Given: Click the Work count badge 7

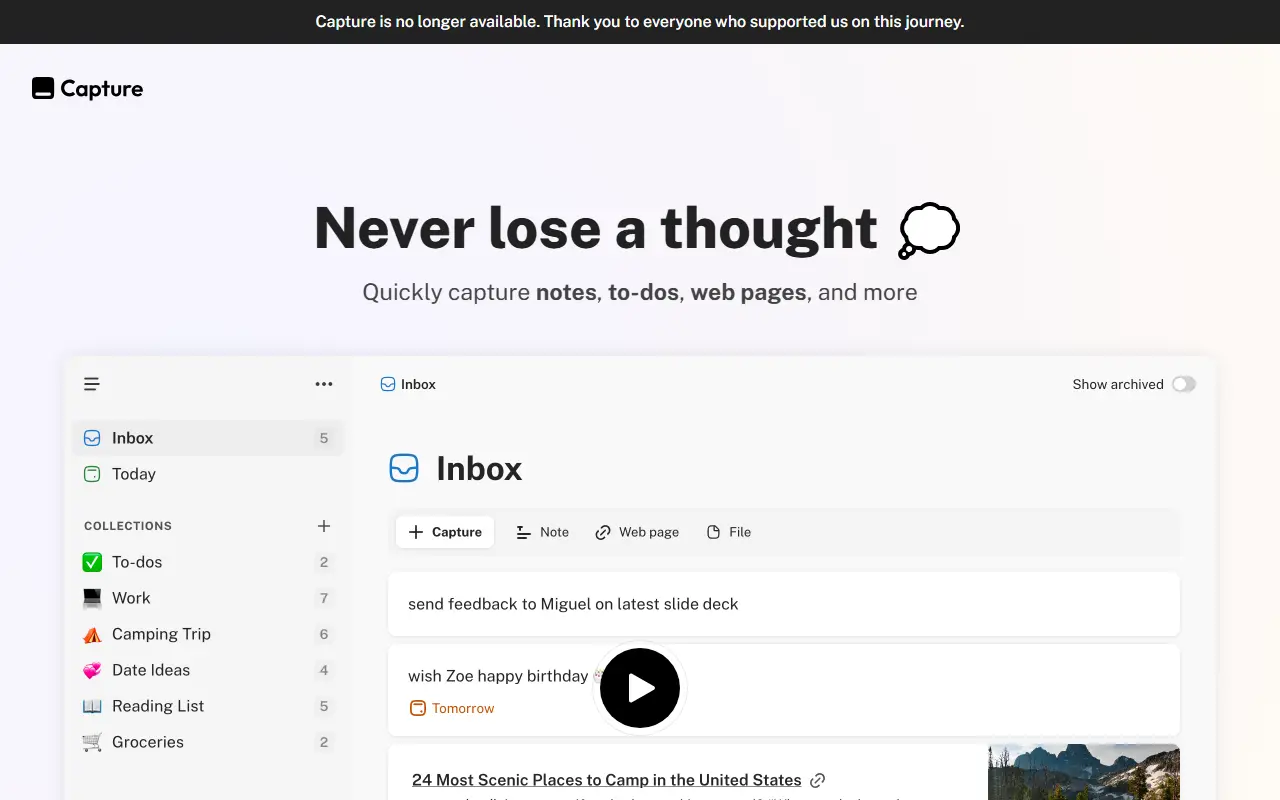Looking at the screenshot, I should (x=324, y=598).
